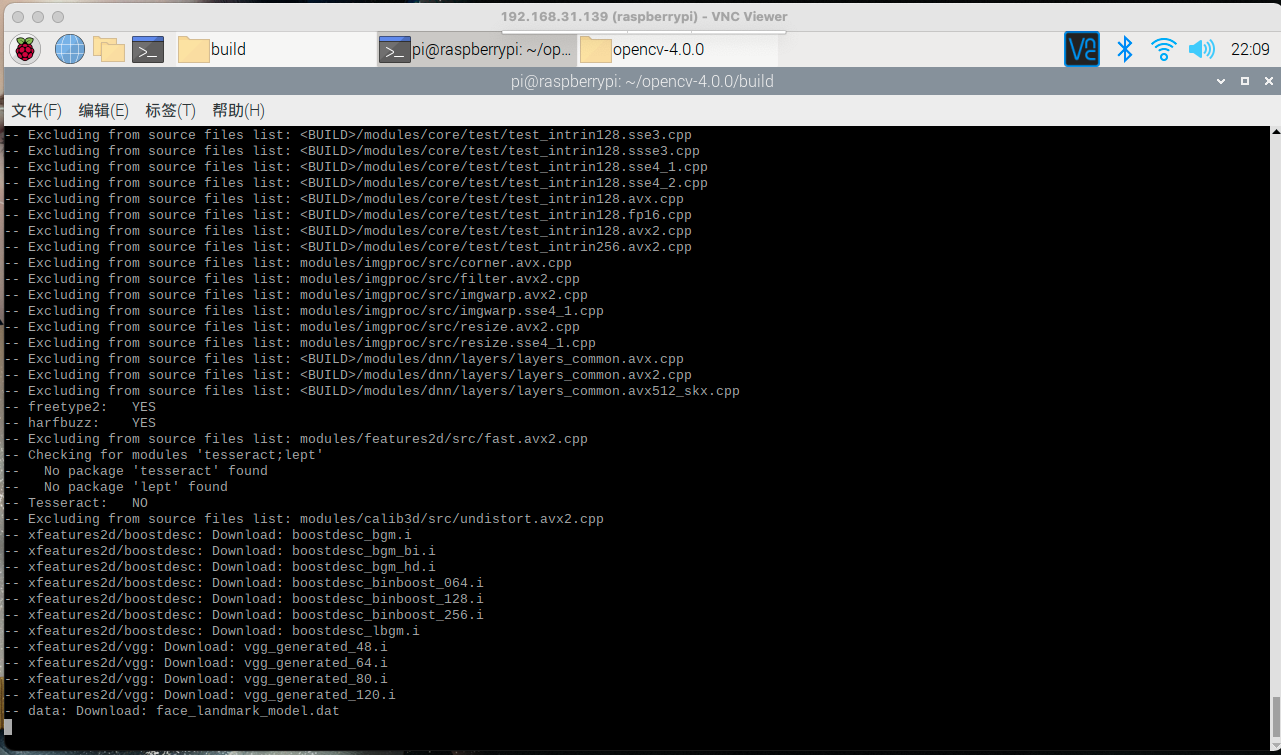Viewport: 1281px width, 755px height.
Task: Click the 'vgg_generated_48.i' line
Action: (x=196, y=647)
